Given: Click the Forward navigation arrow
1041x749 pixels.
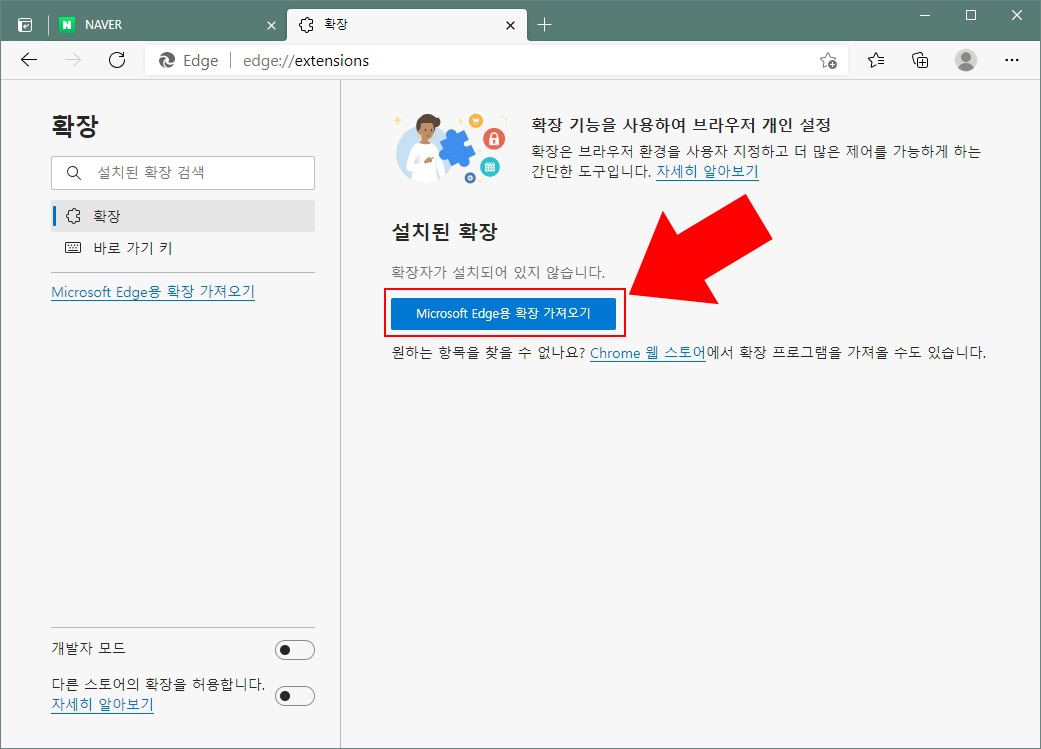Looking at the screenshot, I should (73, 60).
